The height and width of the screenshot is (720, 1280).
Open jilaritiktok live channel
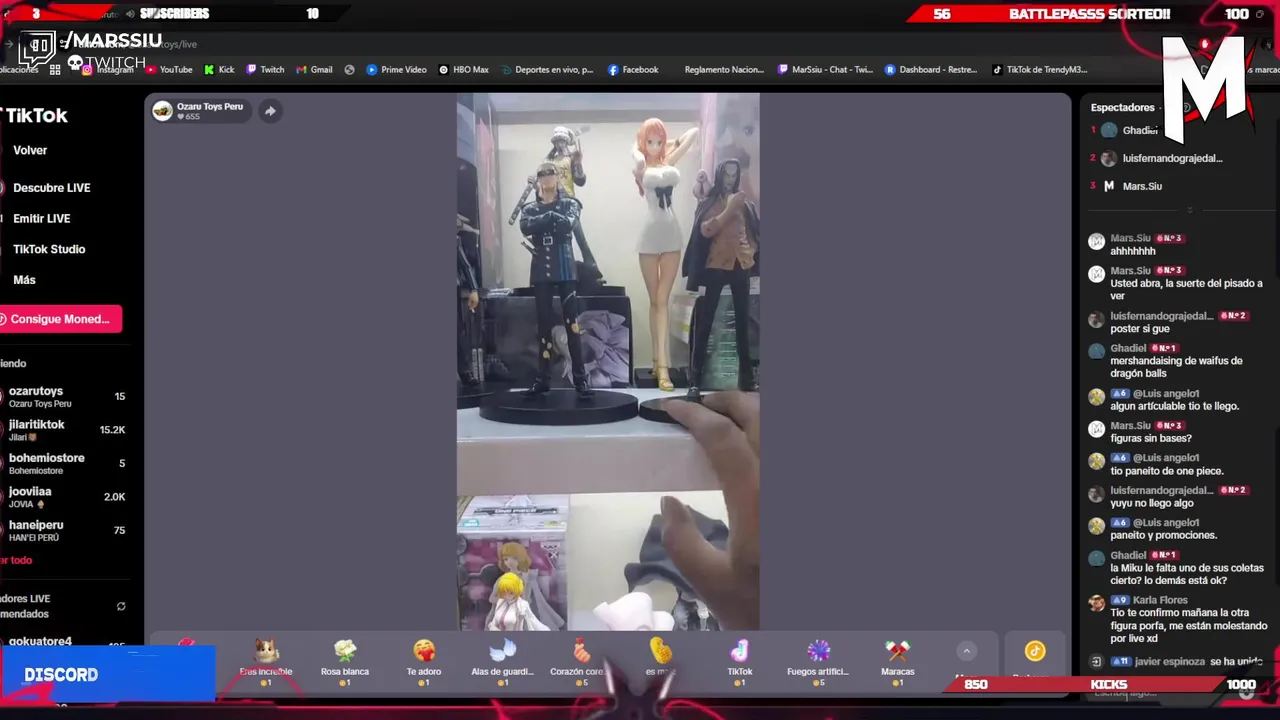65,430
